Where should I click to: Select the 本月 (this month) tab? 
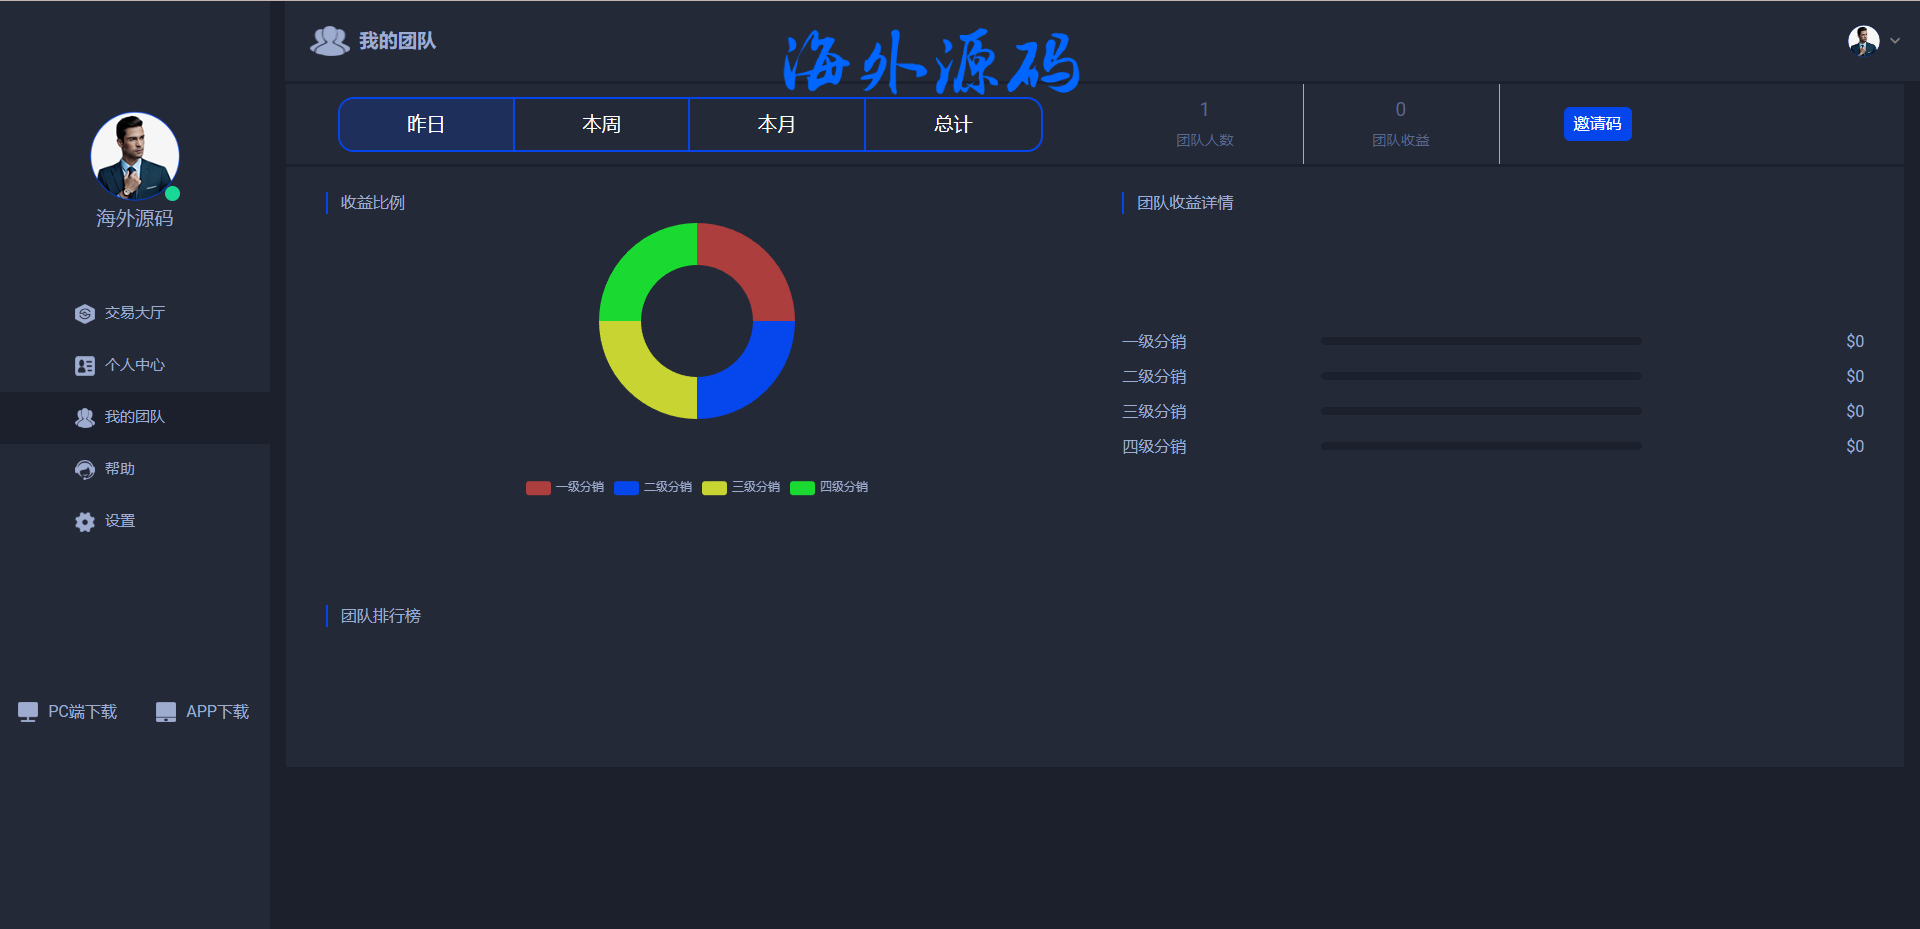pyautogui.click(x=777, y=125)
